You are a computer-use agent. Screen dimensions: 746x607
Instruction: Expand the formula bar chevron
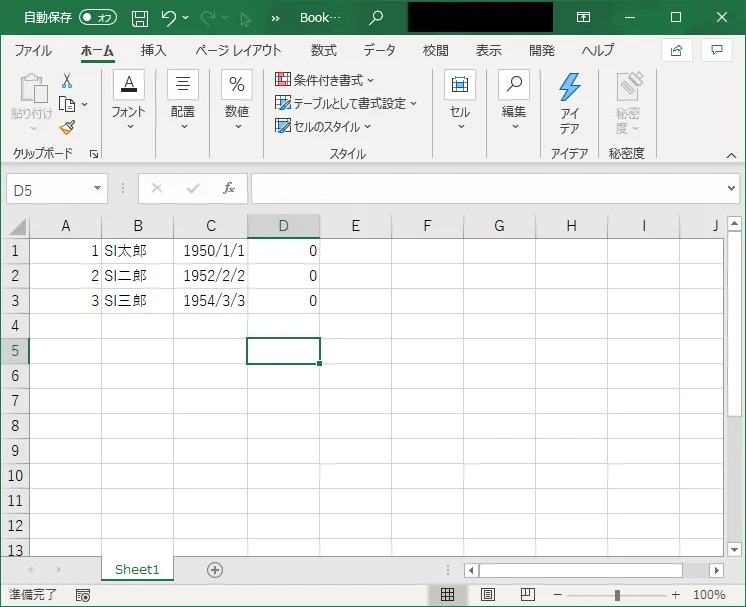(731, 188)
